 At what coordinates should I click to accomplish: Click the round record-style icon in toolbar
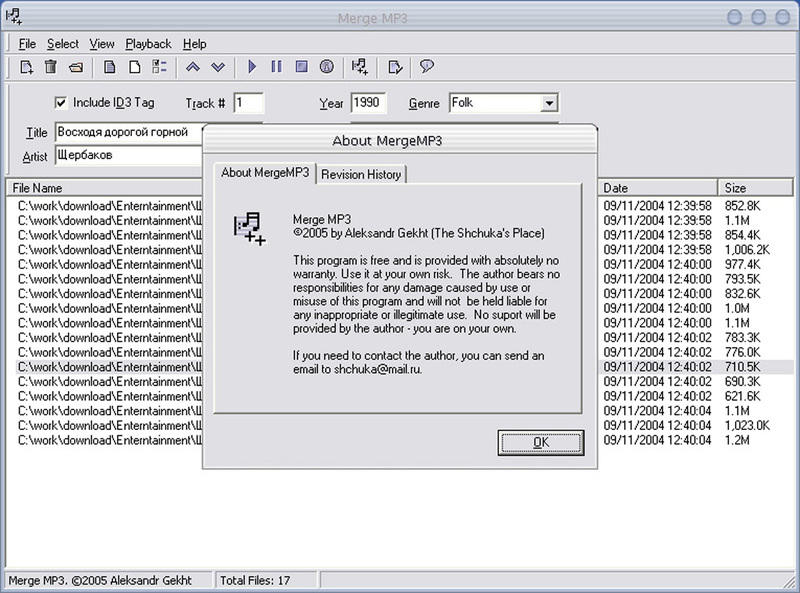(x=327, y=67)
